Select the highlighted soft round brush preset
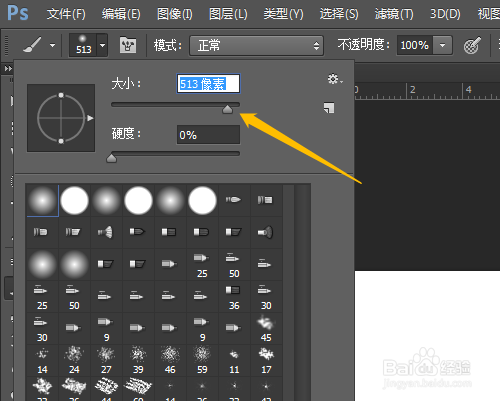The width and height of the screenshot is (500, 401). 42,200
